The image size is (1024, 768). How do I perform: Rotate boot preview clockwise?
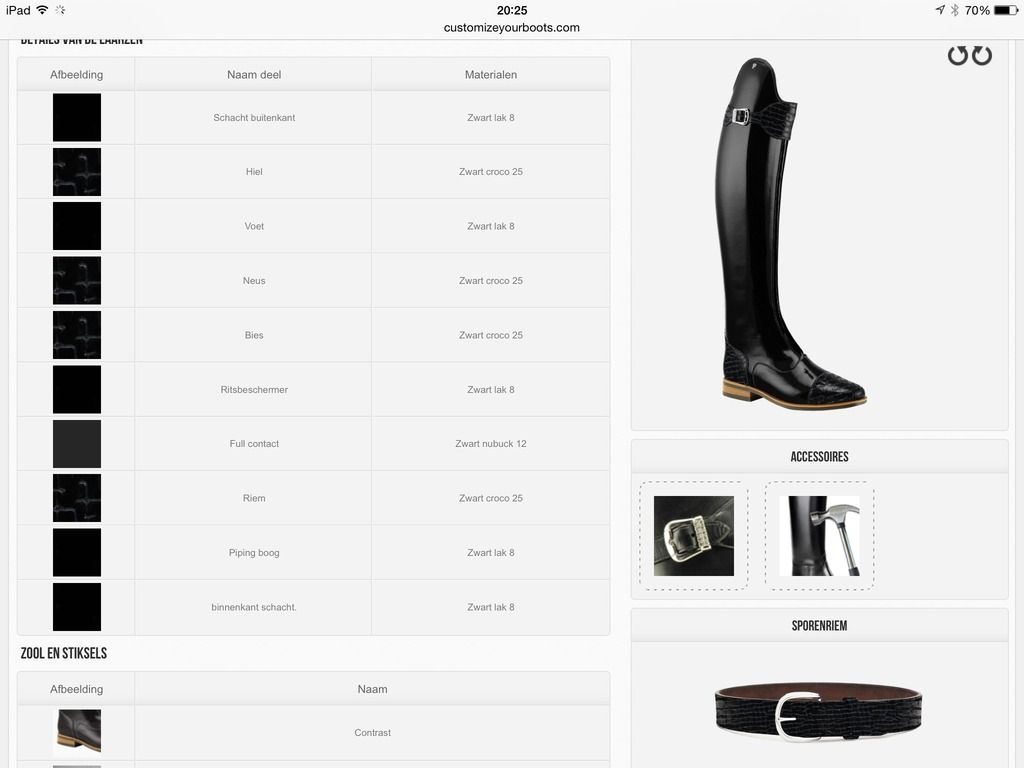(982, 56)
